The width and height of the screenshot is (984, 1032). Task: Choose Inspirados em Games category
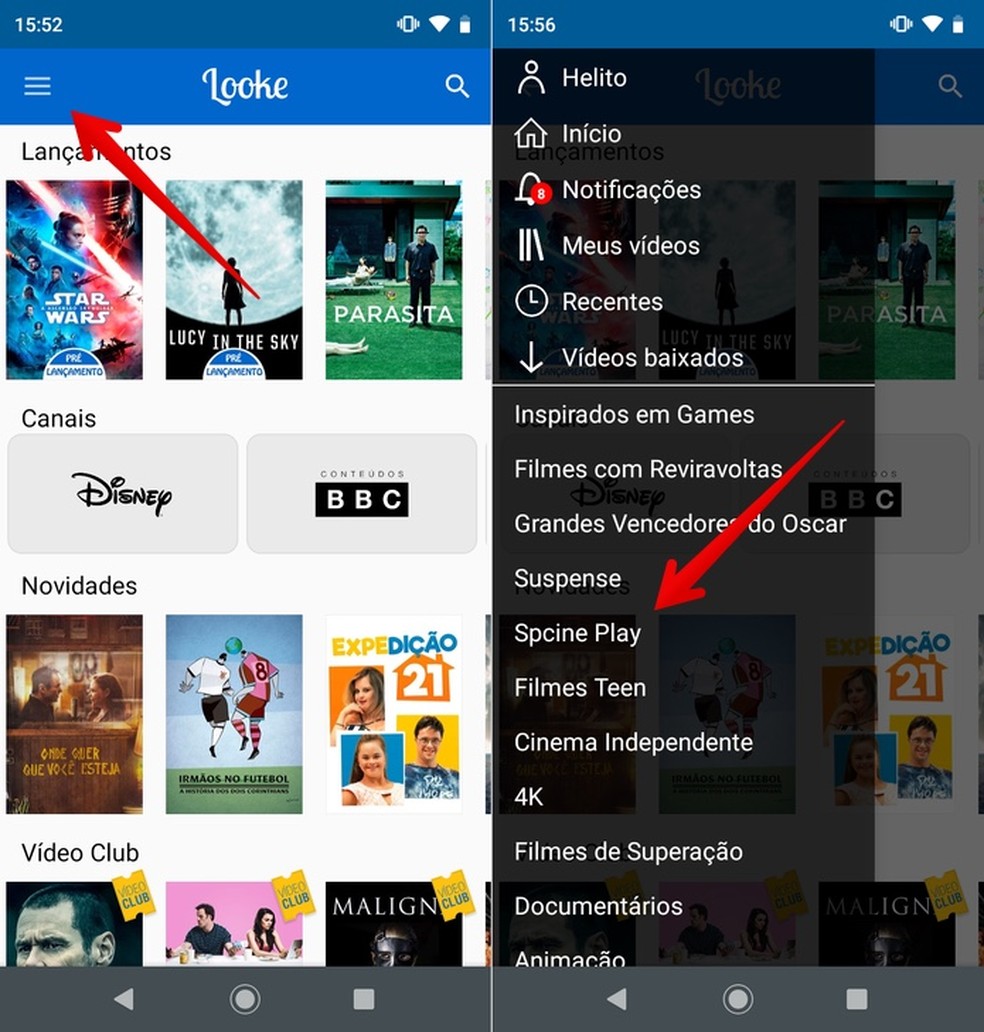pos(634,415)
